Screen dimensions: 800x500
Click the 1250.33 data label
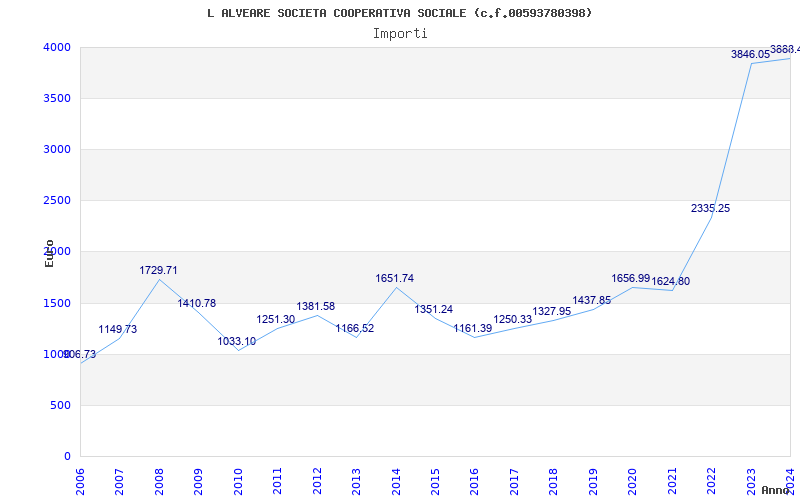click(513, 320)
